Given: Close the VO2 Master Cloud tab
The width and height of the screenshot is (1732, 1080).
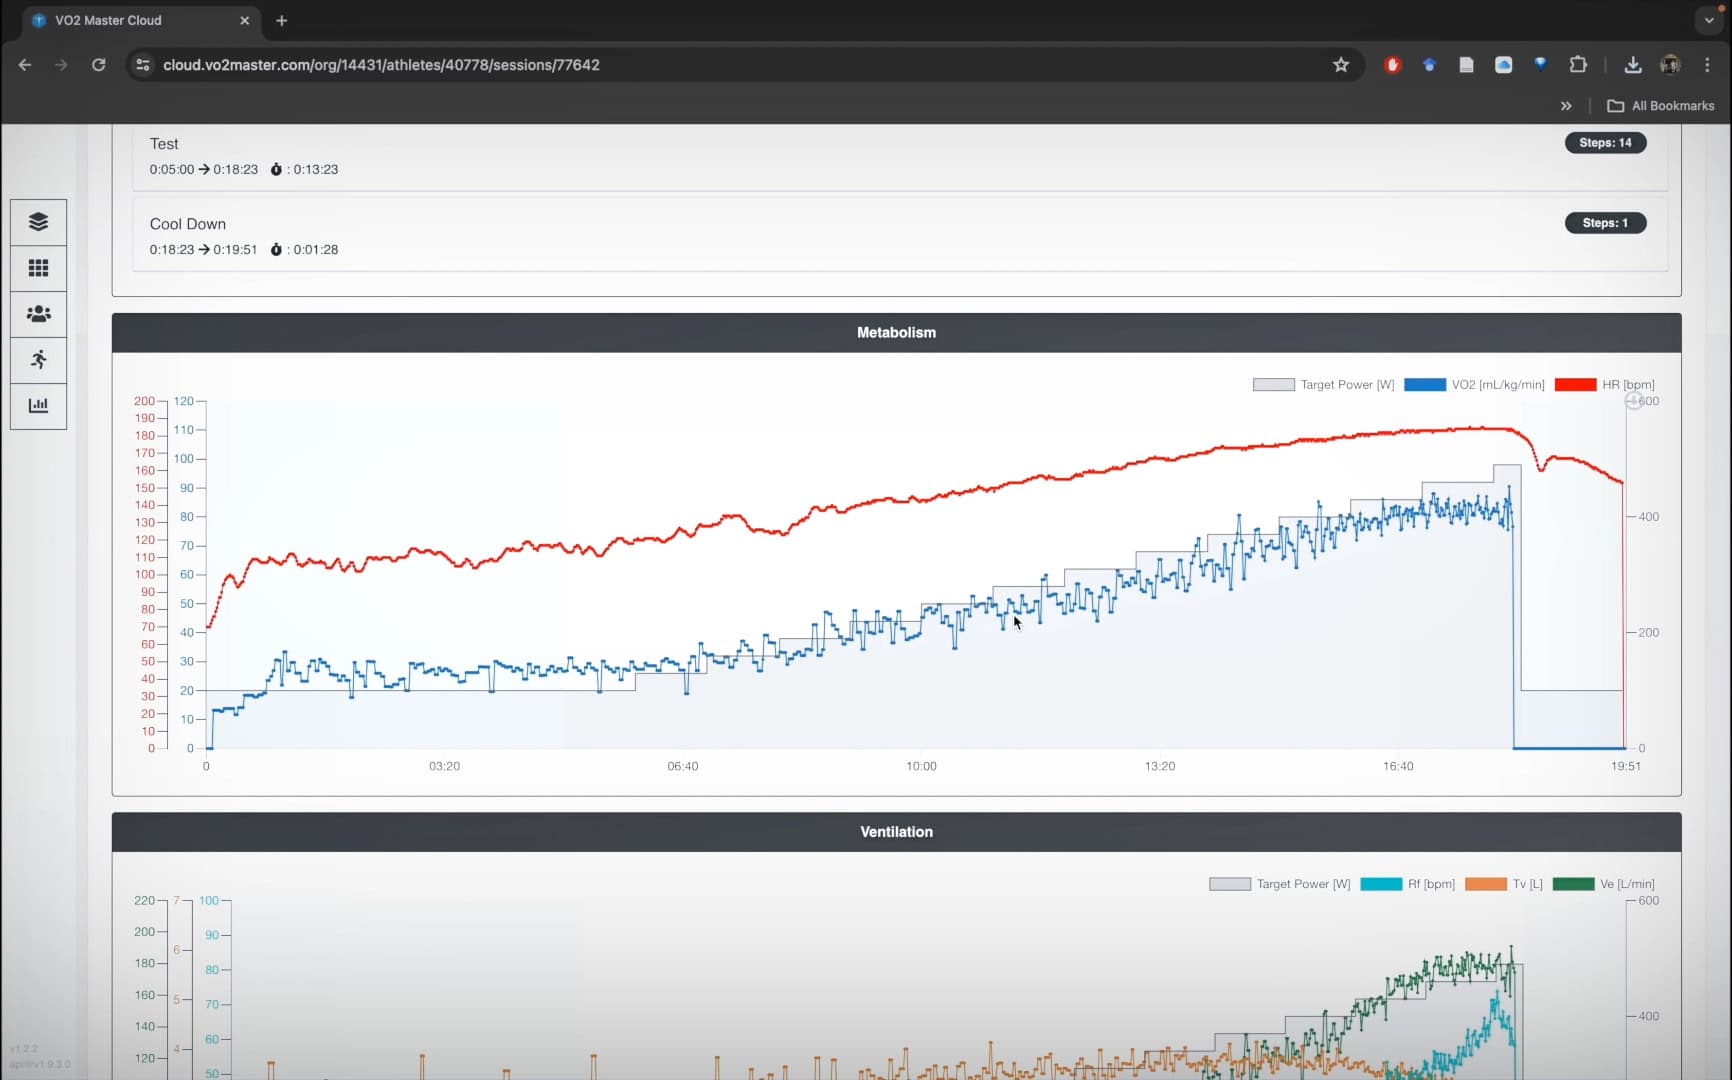Looking at the screenshot, I should 244,20.
